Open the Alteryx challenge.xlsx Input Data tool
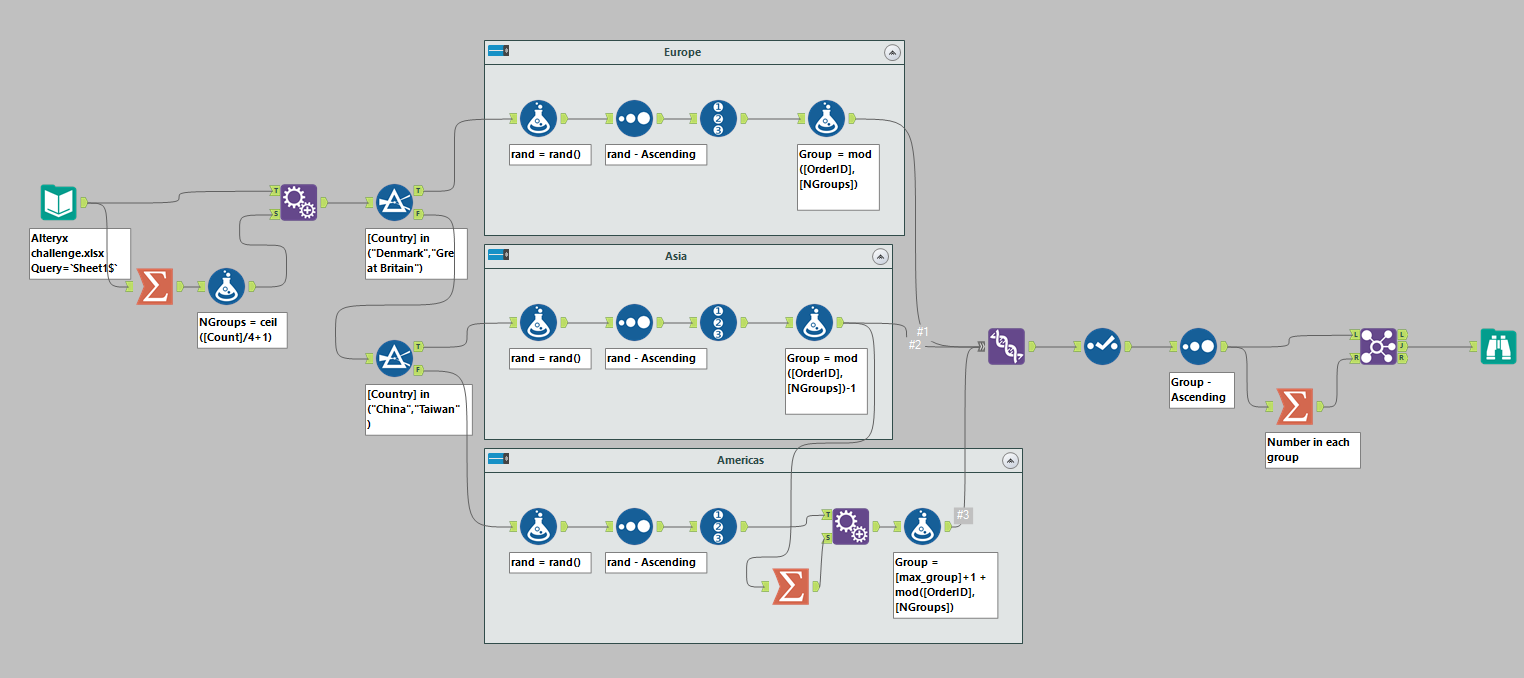 (58, 200)
